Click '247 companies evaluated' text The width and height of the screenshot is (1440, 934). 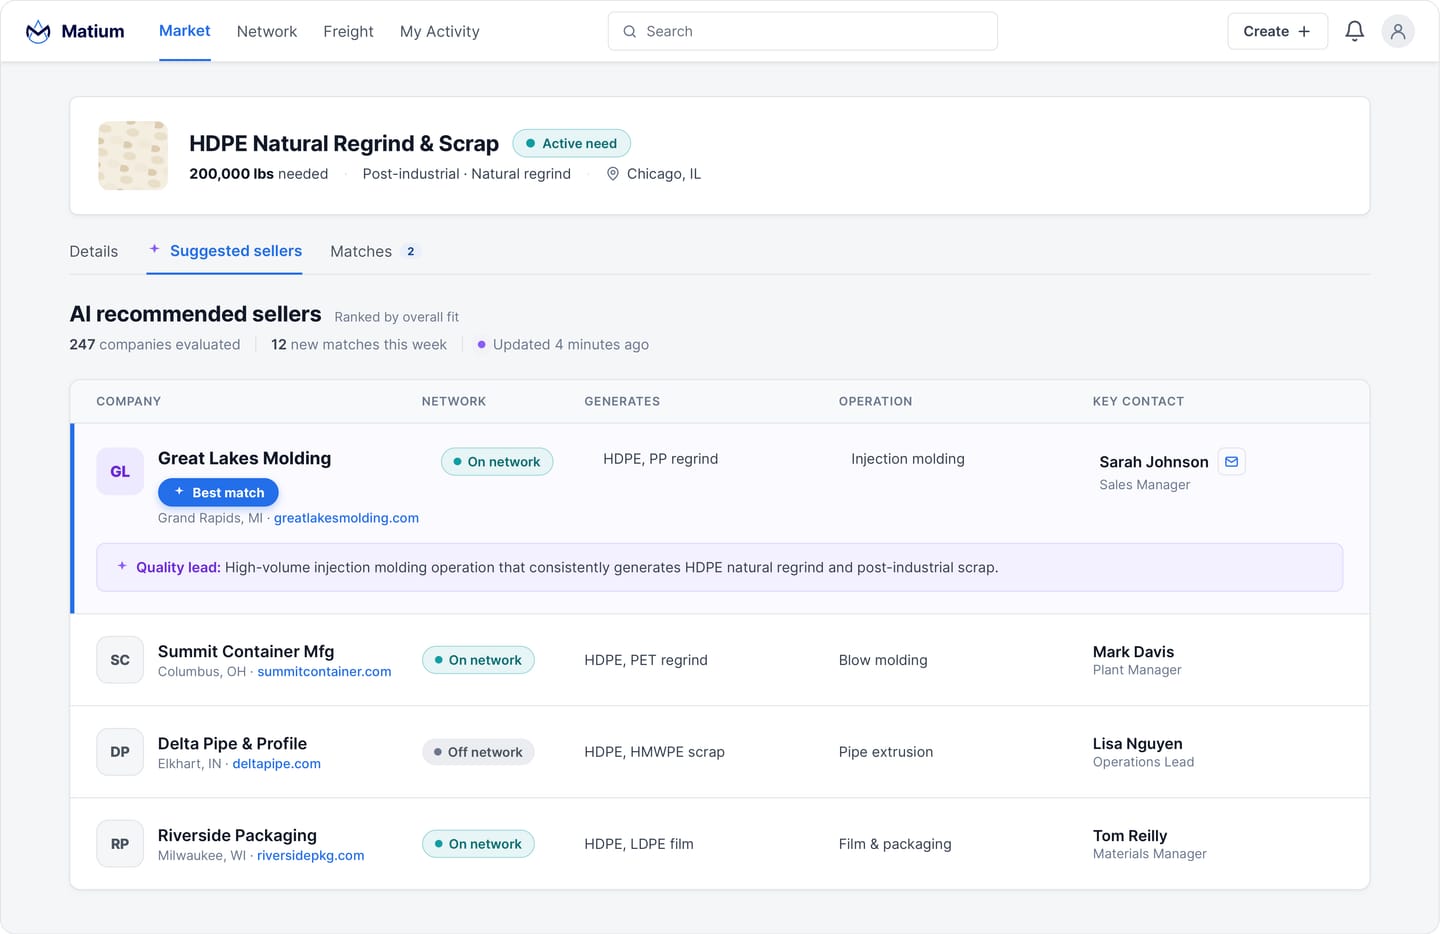tap(155, 345)
